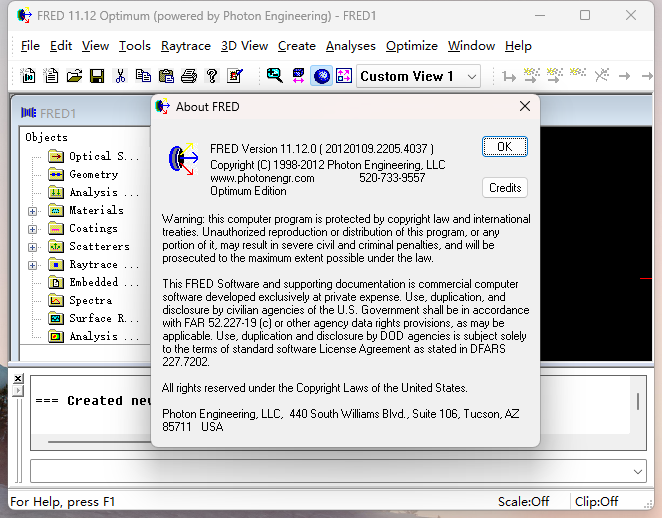Select the Spectra tree item label
662x518 pixels.
(91, 301)
